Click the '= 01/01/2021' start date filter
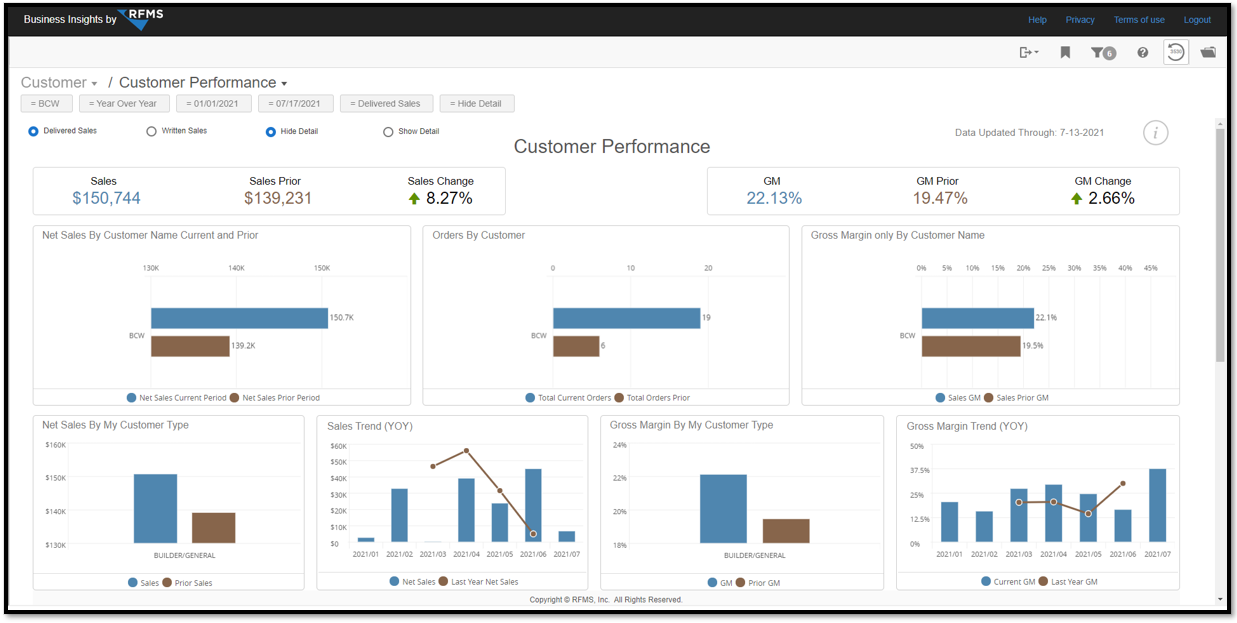 [x=214, y=103]
